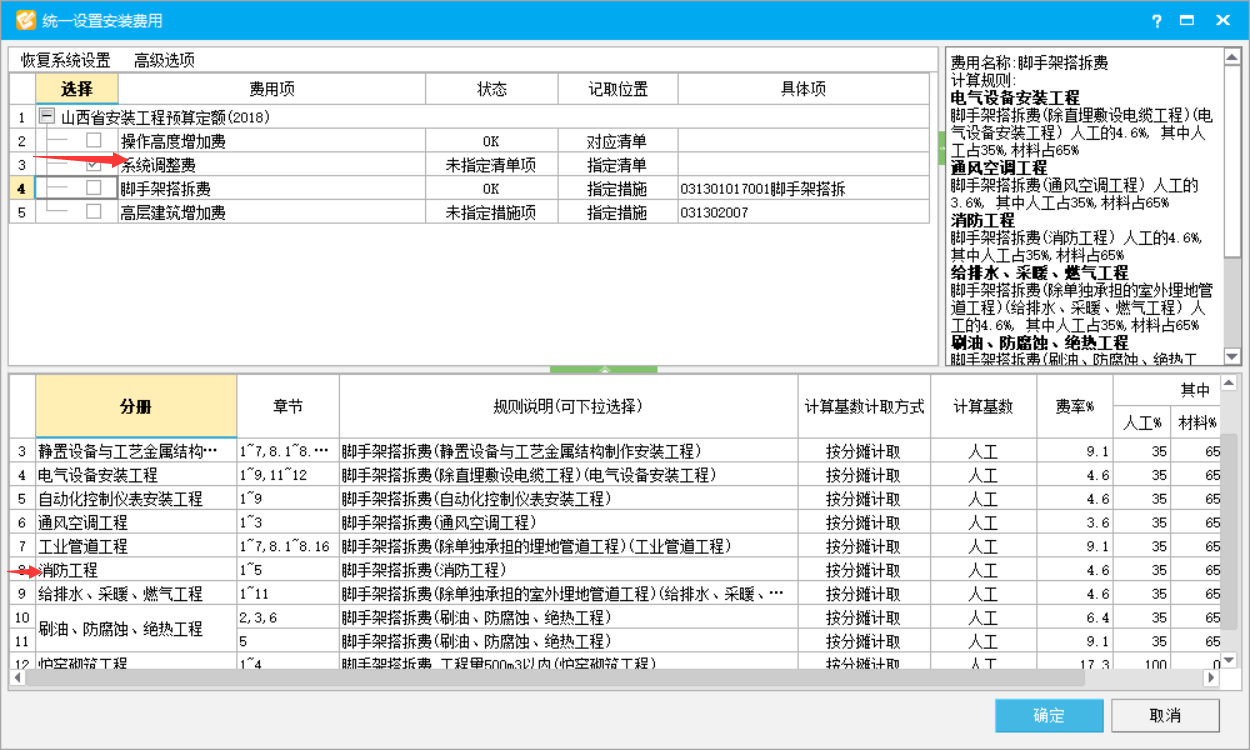Toggle 操作高度增加费 checkbox
The image size is (1250, 750).
point(94,141)
